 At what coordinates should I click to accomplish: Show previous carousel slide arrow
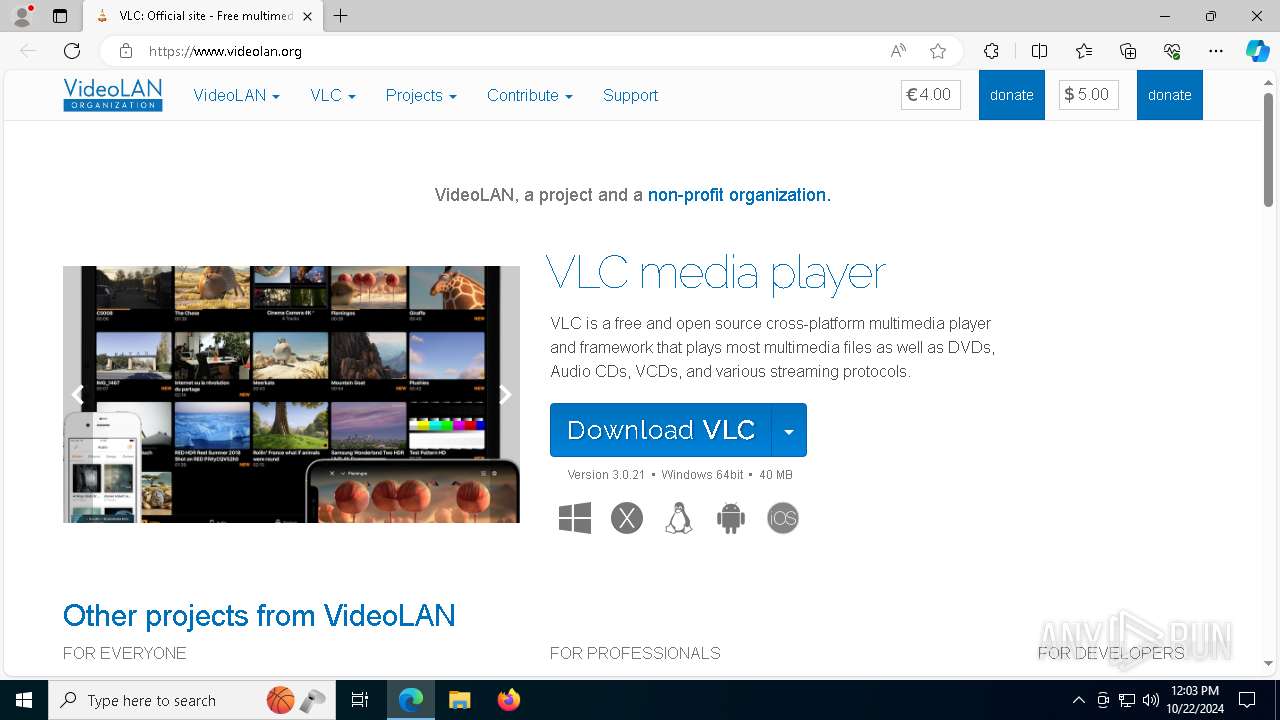coord(77,395)
